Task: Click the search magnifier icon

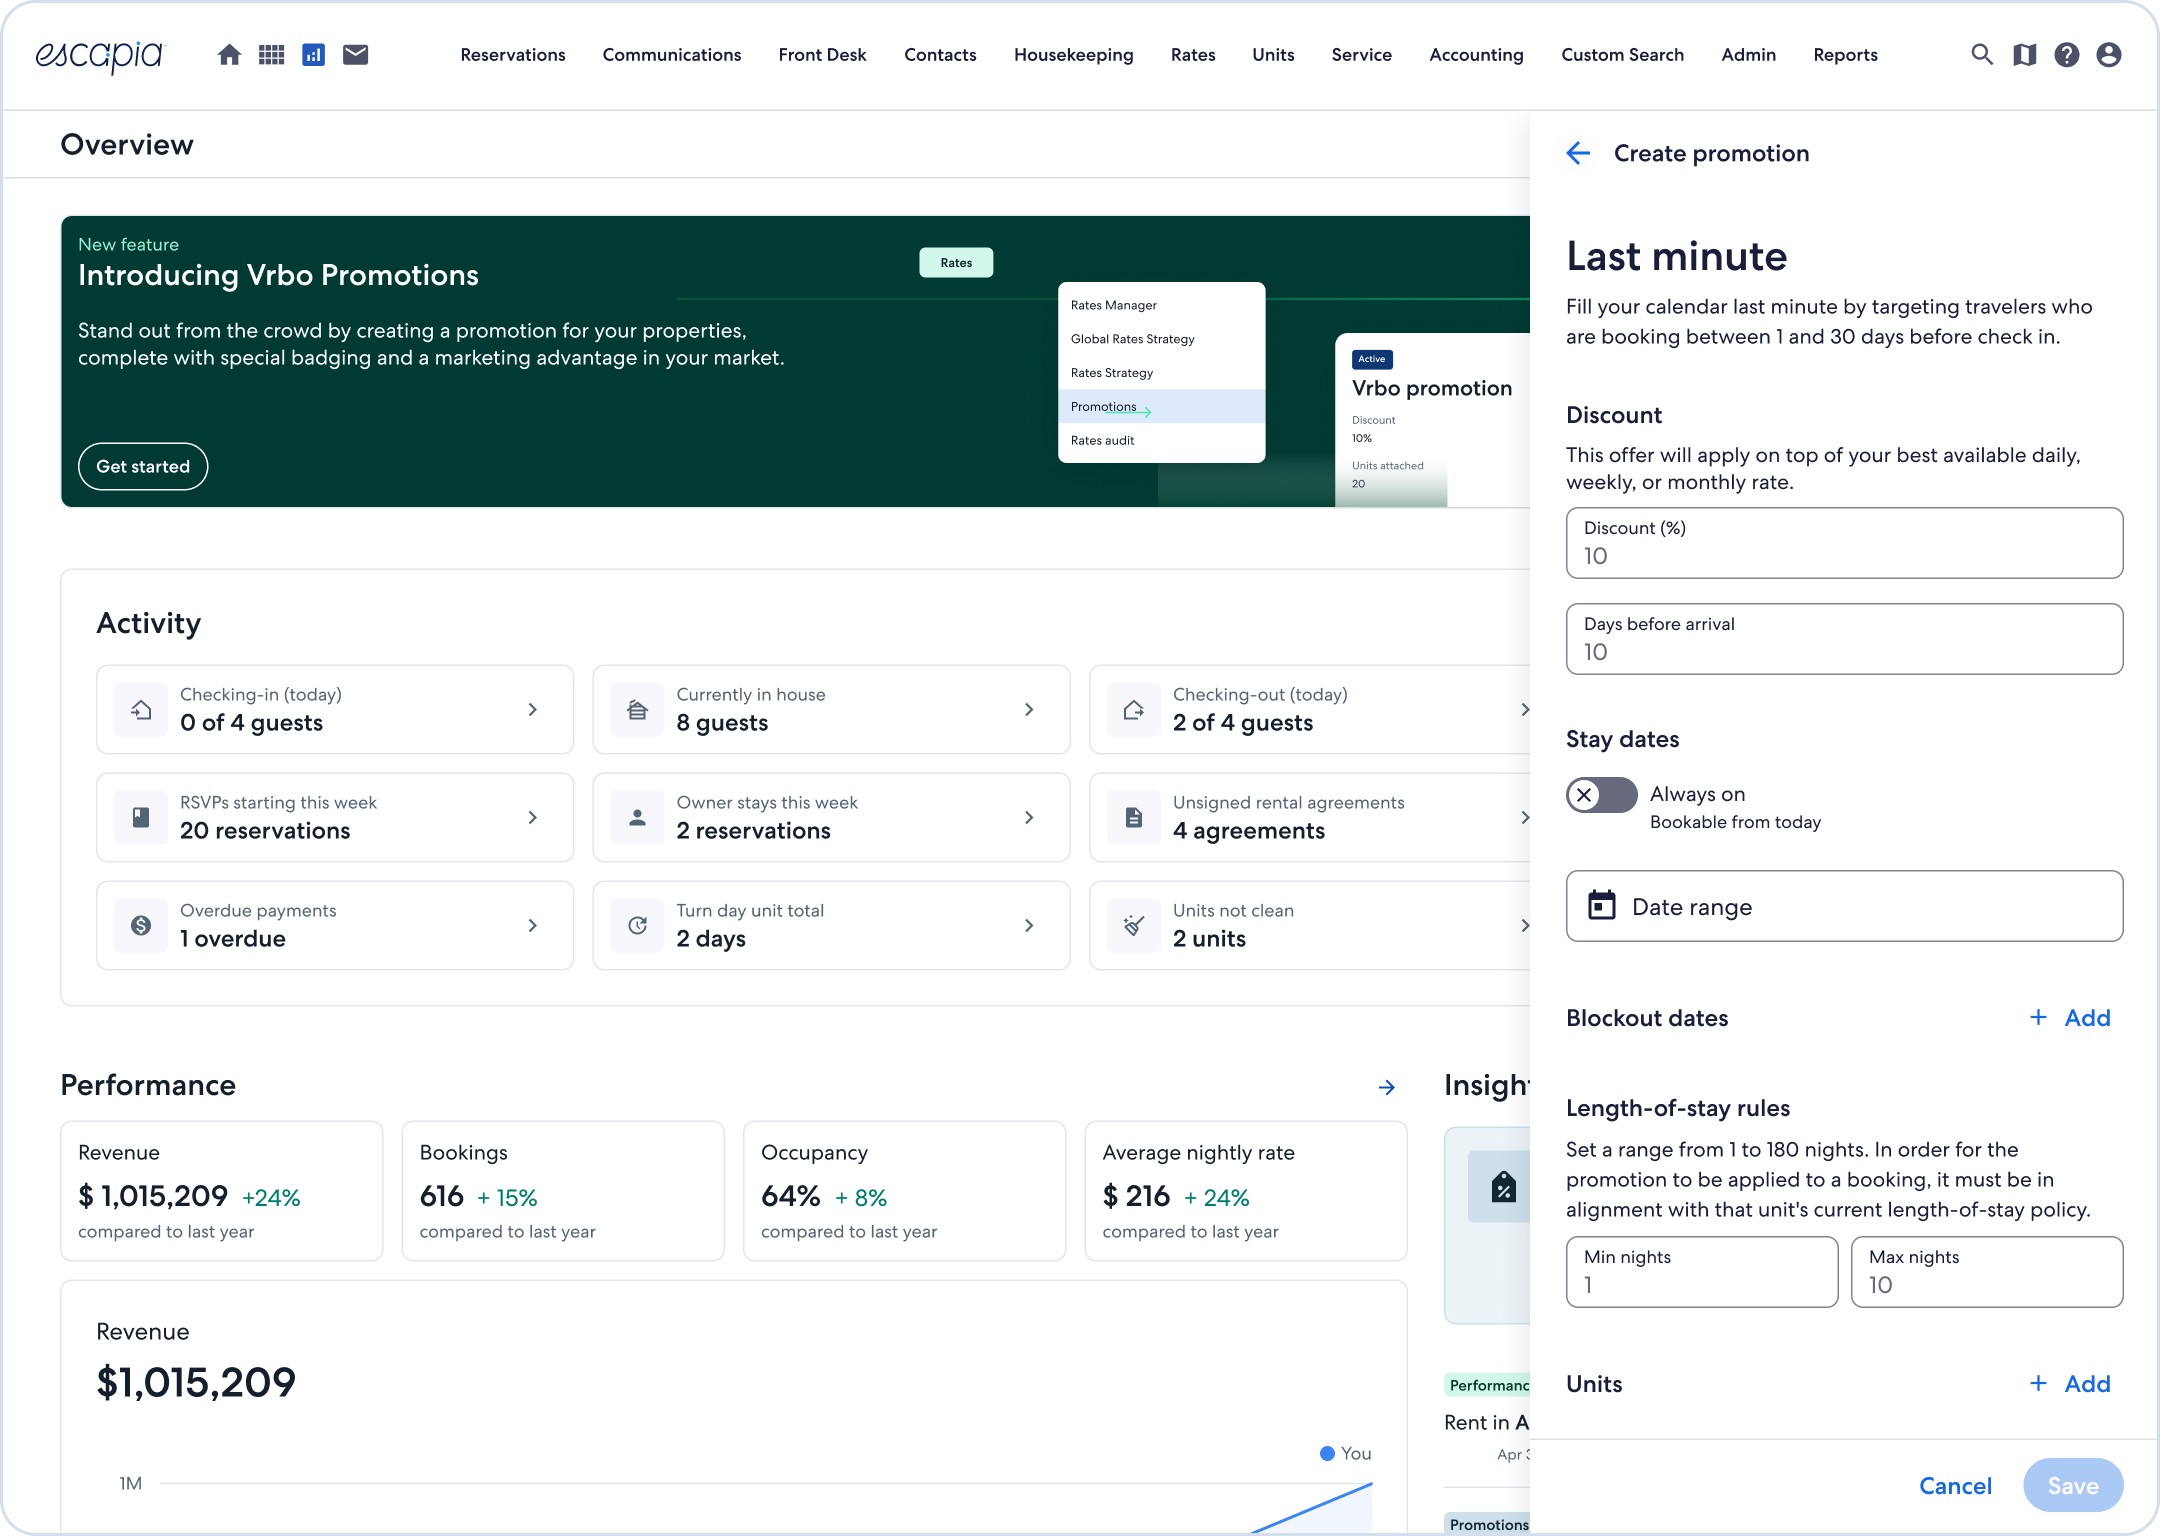Action: [1981, 55]
